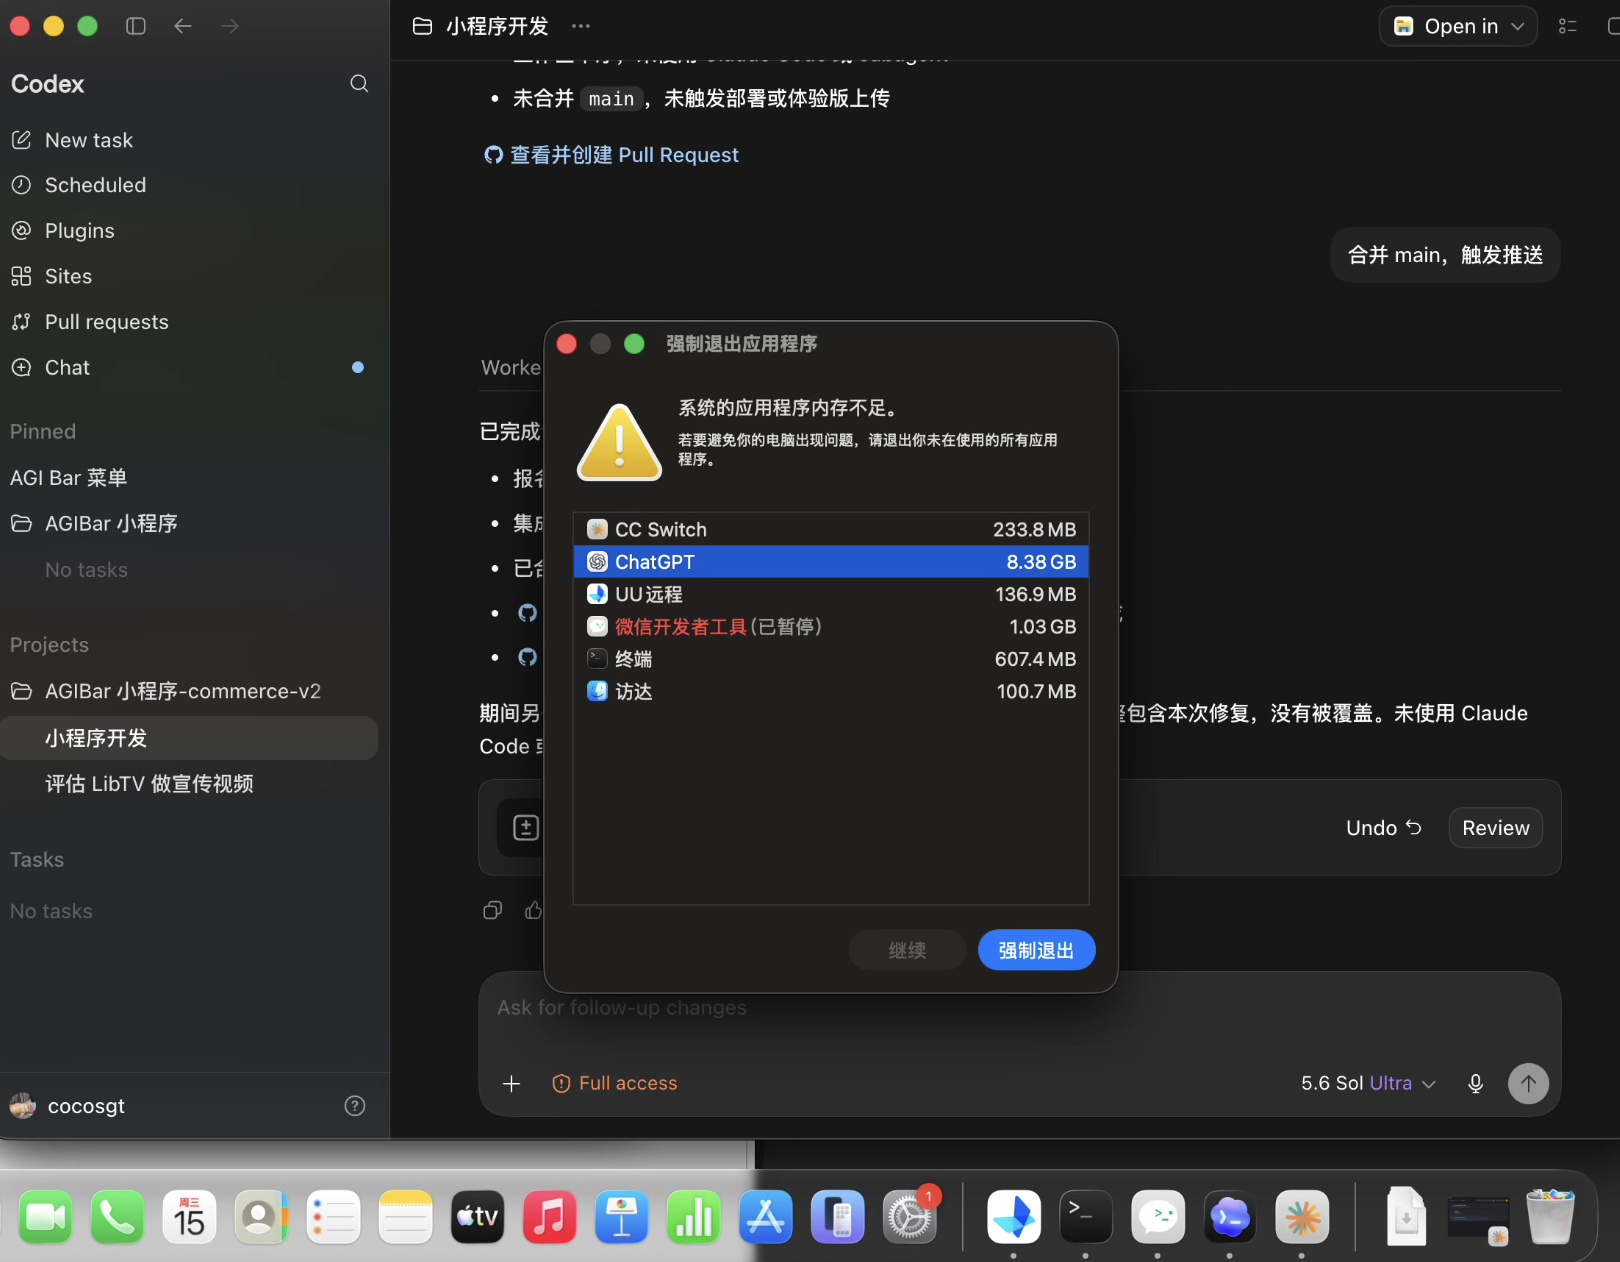
Task: Select ChatGPT in the force quit list
Action: [x=831, y=562]
